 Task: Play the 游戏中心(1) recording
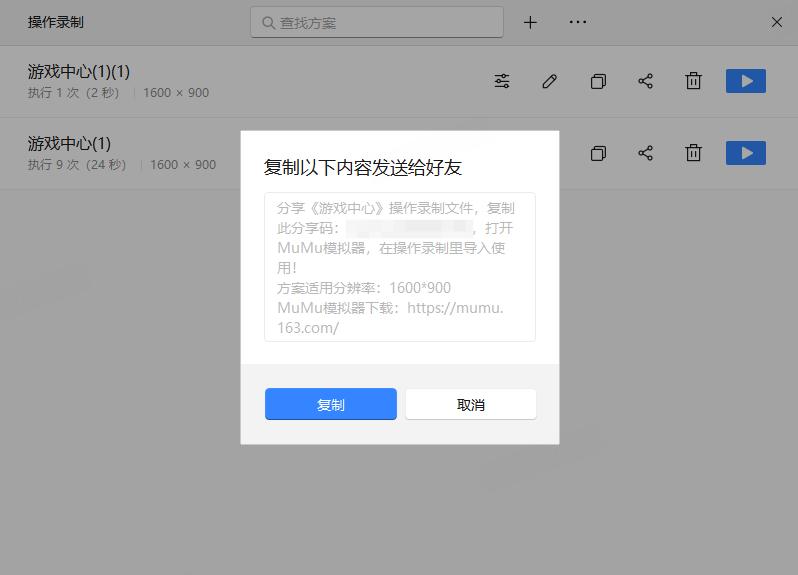745,153
